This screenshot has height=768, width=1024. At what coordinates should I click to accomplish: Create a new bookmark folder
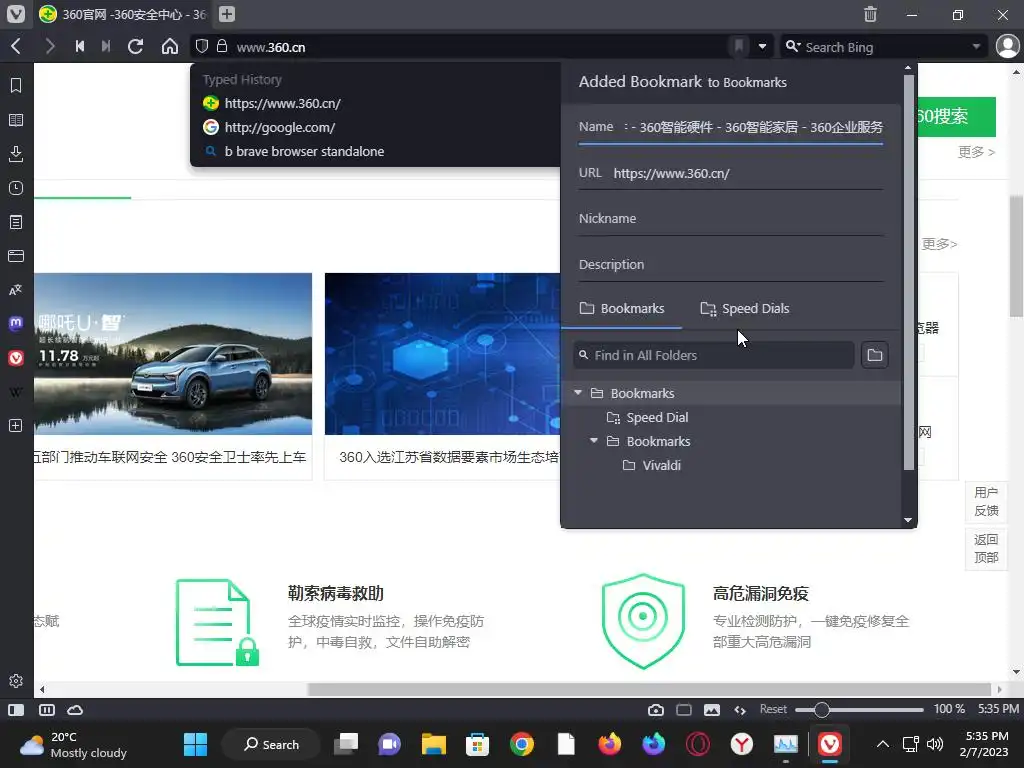pyautogui.click(x=874, y=355)
